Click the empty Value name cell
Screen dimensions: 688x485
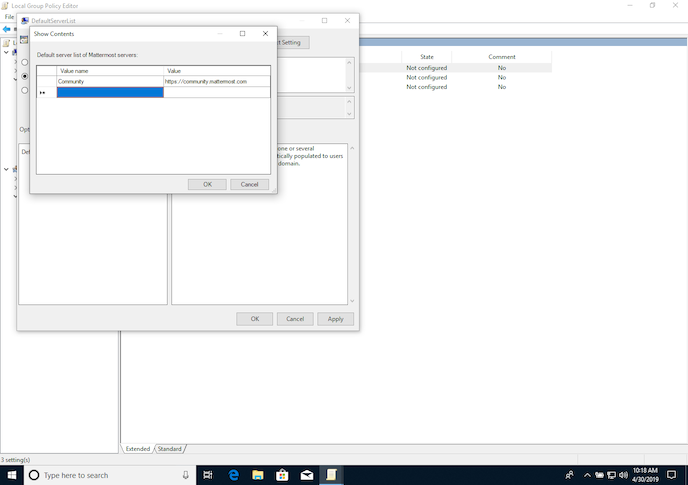(x=110, y=92)
